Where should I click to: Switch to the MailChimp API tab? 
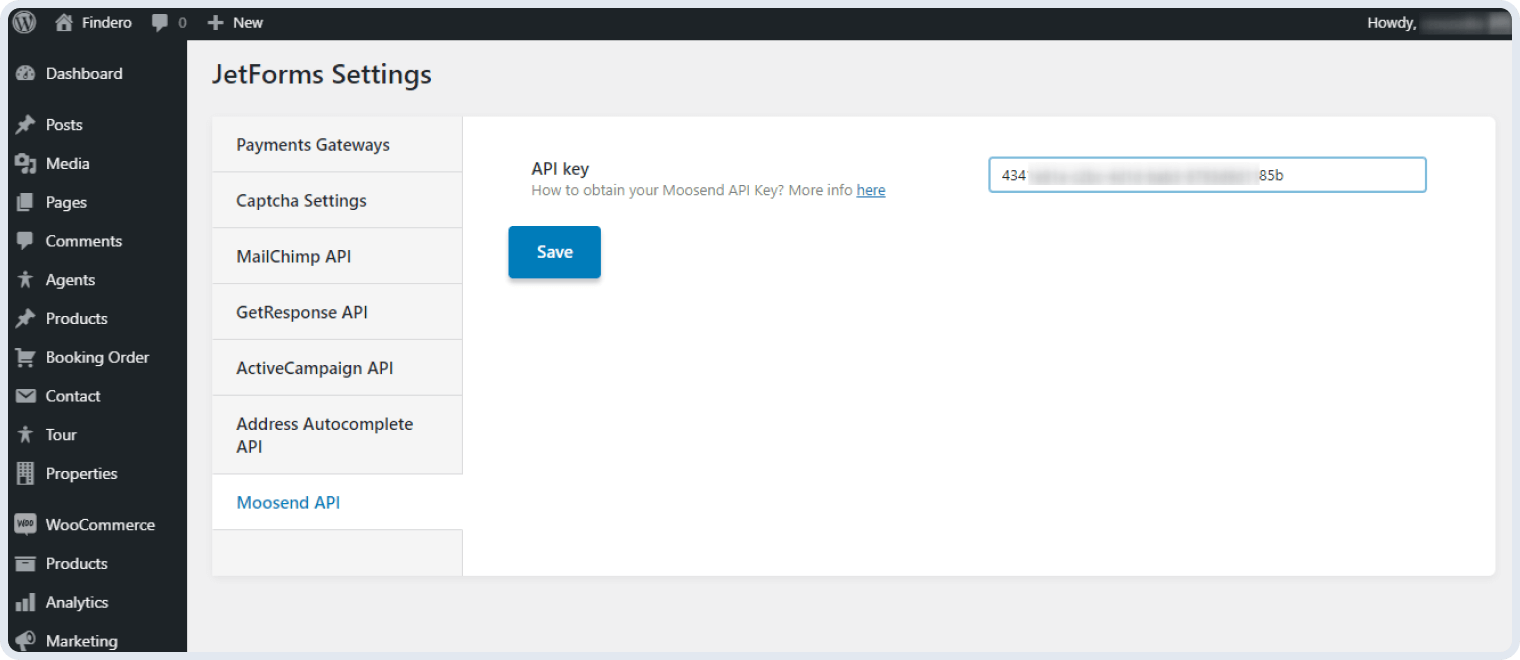click(x=293, y=256)
